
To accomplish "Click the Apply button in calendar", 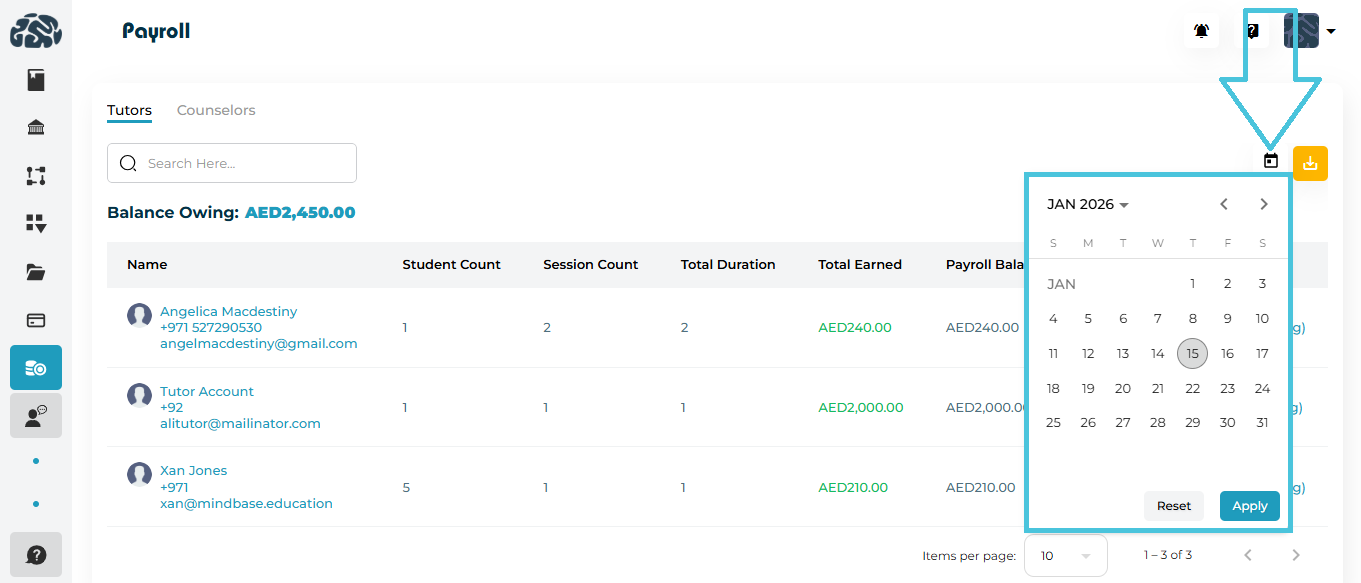I will [x=1249, y=506].
